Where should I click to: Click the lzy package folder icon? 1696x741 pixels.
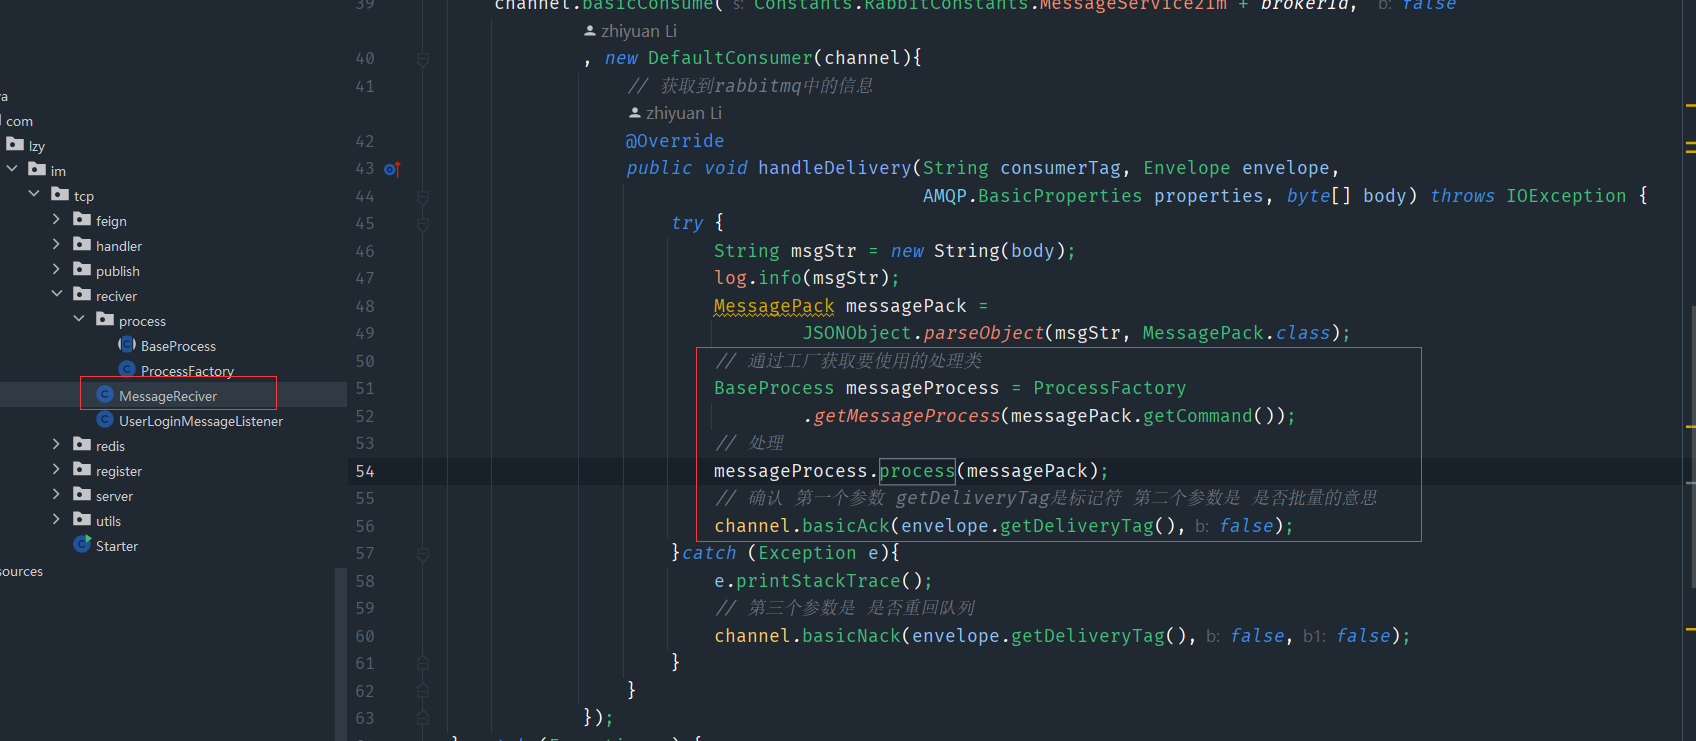(x=15, y=144)
